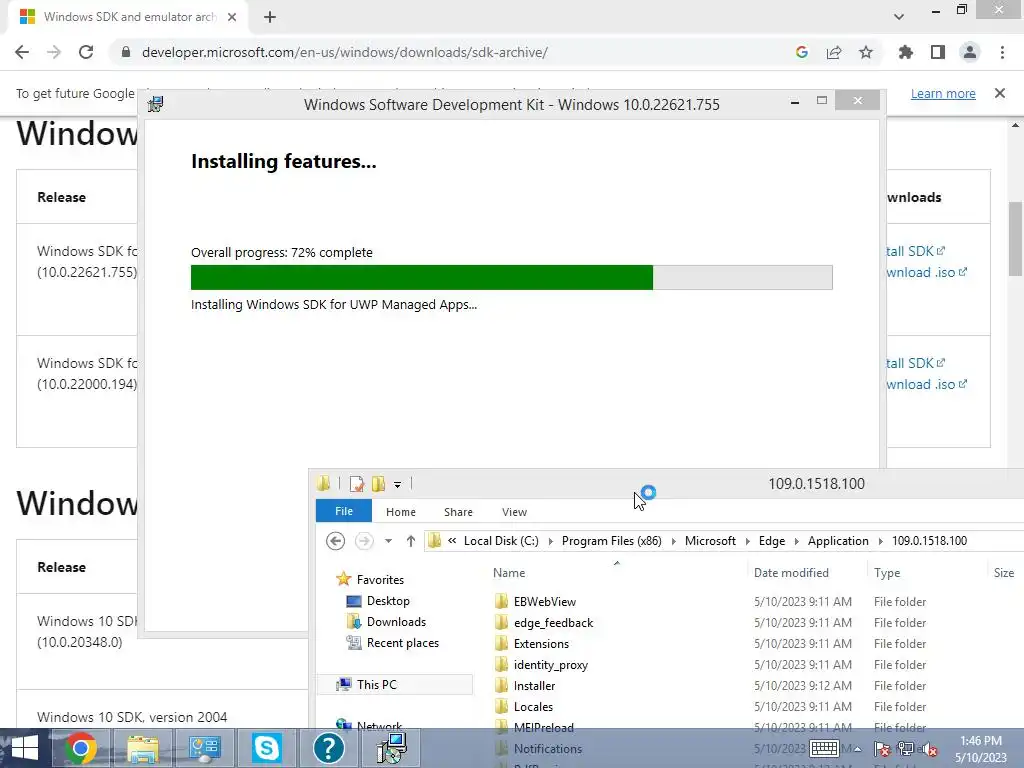Select Recent places in navigation pane
Screen dimensions: 1024x768
coord(402,643)
